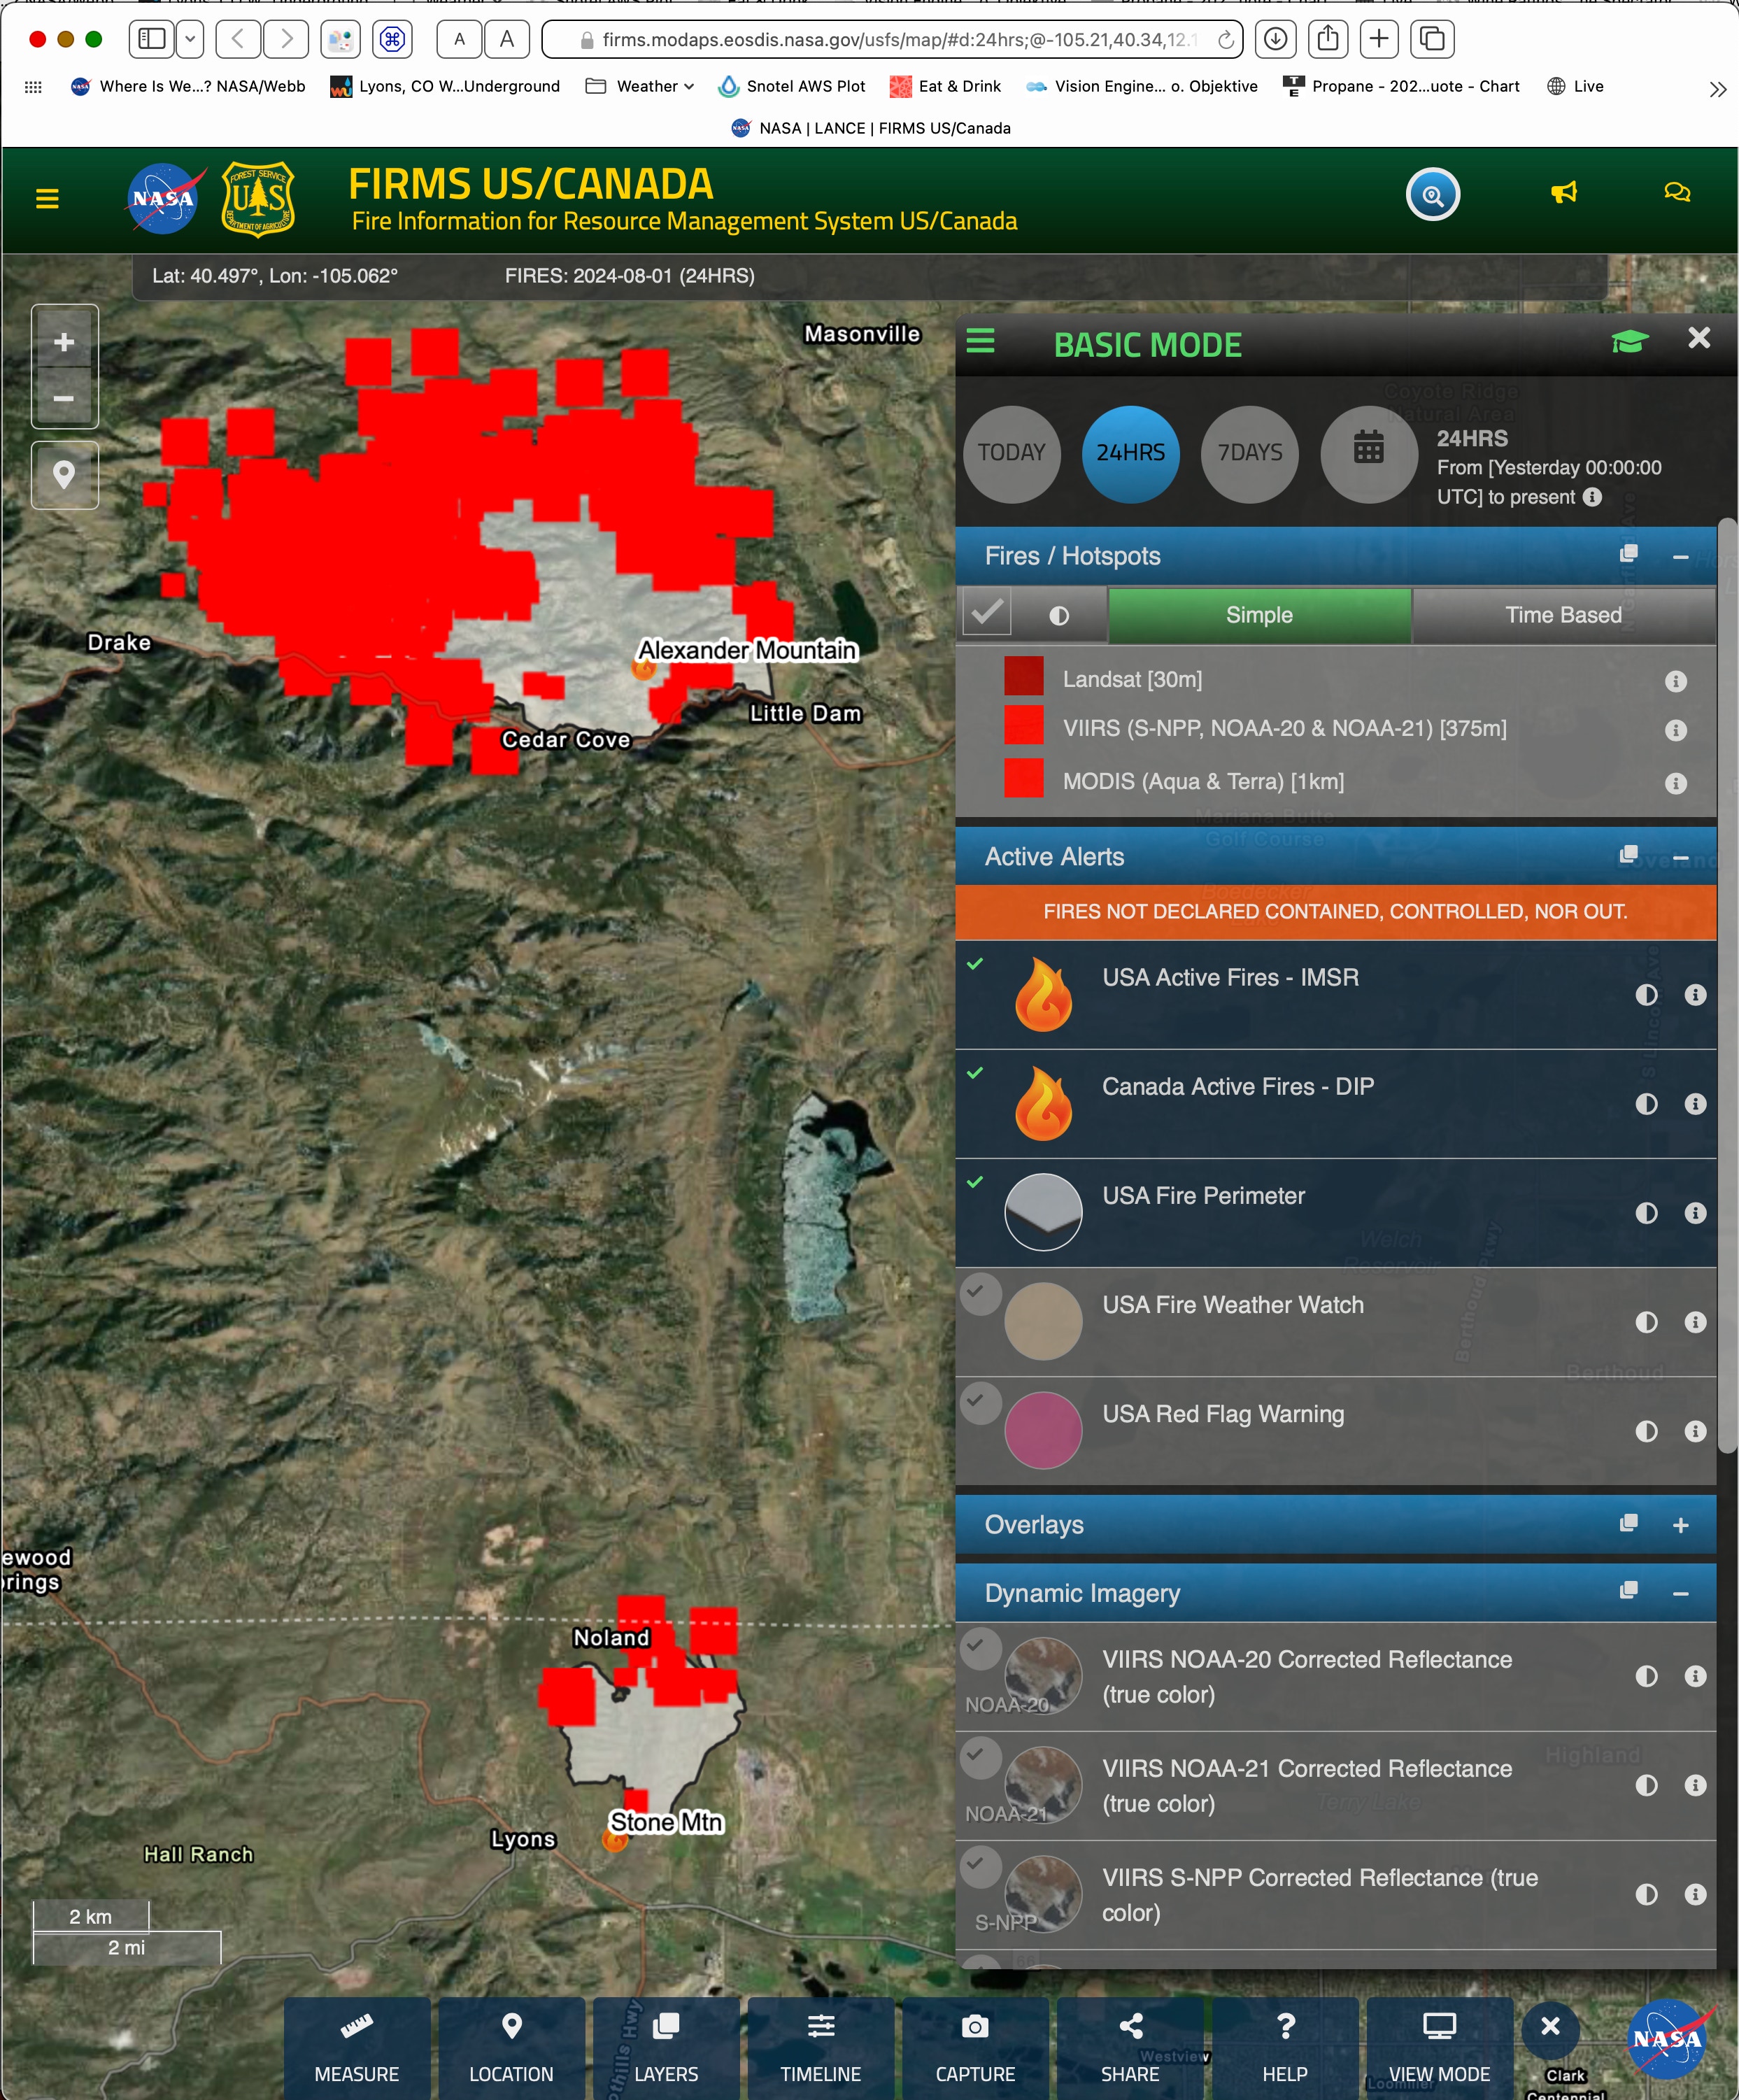Viewport: 1739px width, 2100px height.
Task: Click the map location pin button
Action: (x=64, y=474)
